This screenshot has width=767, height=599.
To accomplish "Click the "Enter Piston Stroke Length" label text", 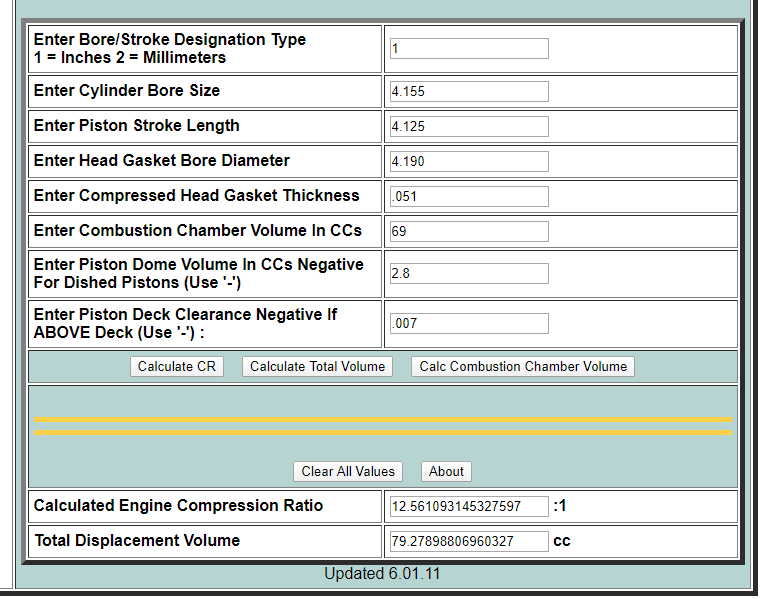I will [x=137, y=126].
